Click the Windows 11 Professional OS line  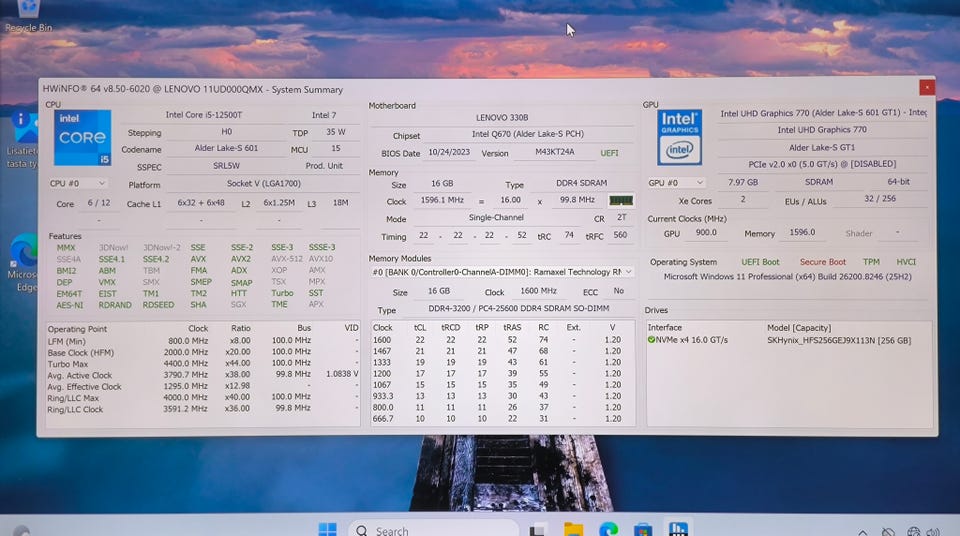pyautogui.click(x=788, y=277)
